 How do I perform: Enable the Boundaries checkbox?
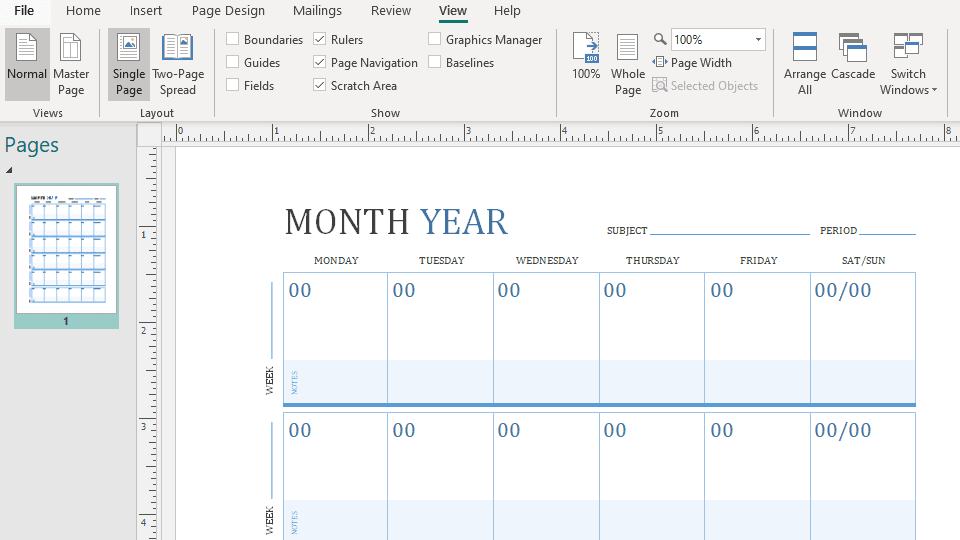click(x=233, y=40)
